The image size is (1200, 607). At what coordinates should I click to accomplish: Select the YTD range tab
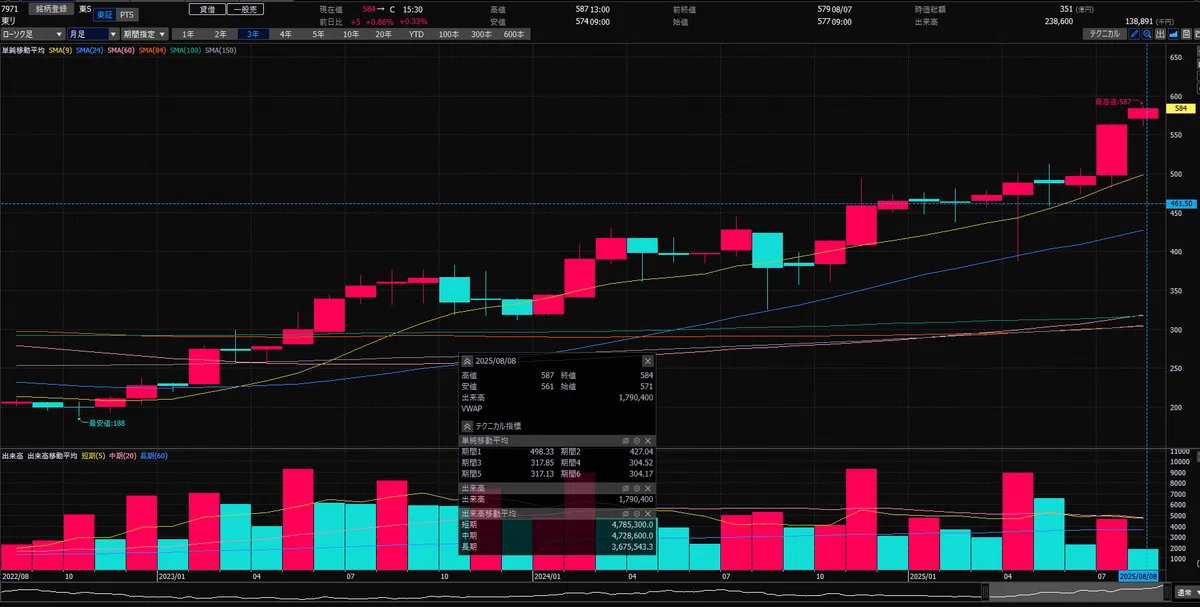pyautogui.click(x=416, y=34)
